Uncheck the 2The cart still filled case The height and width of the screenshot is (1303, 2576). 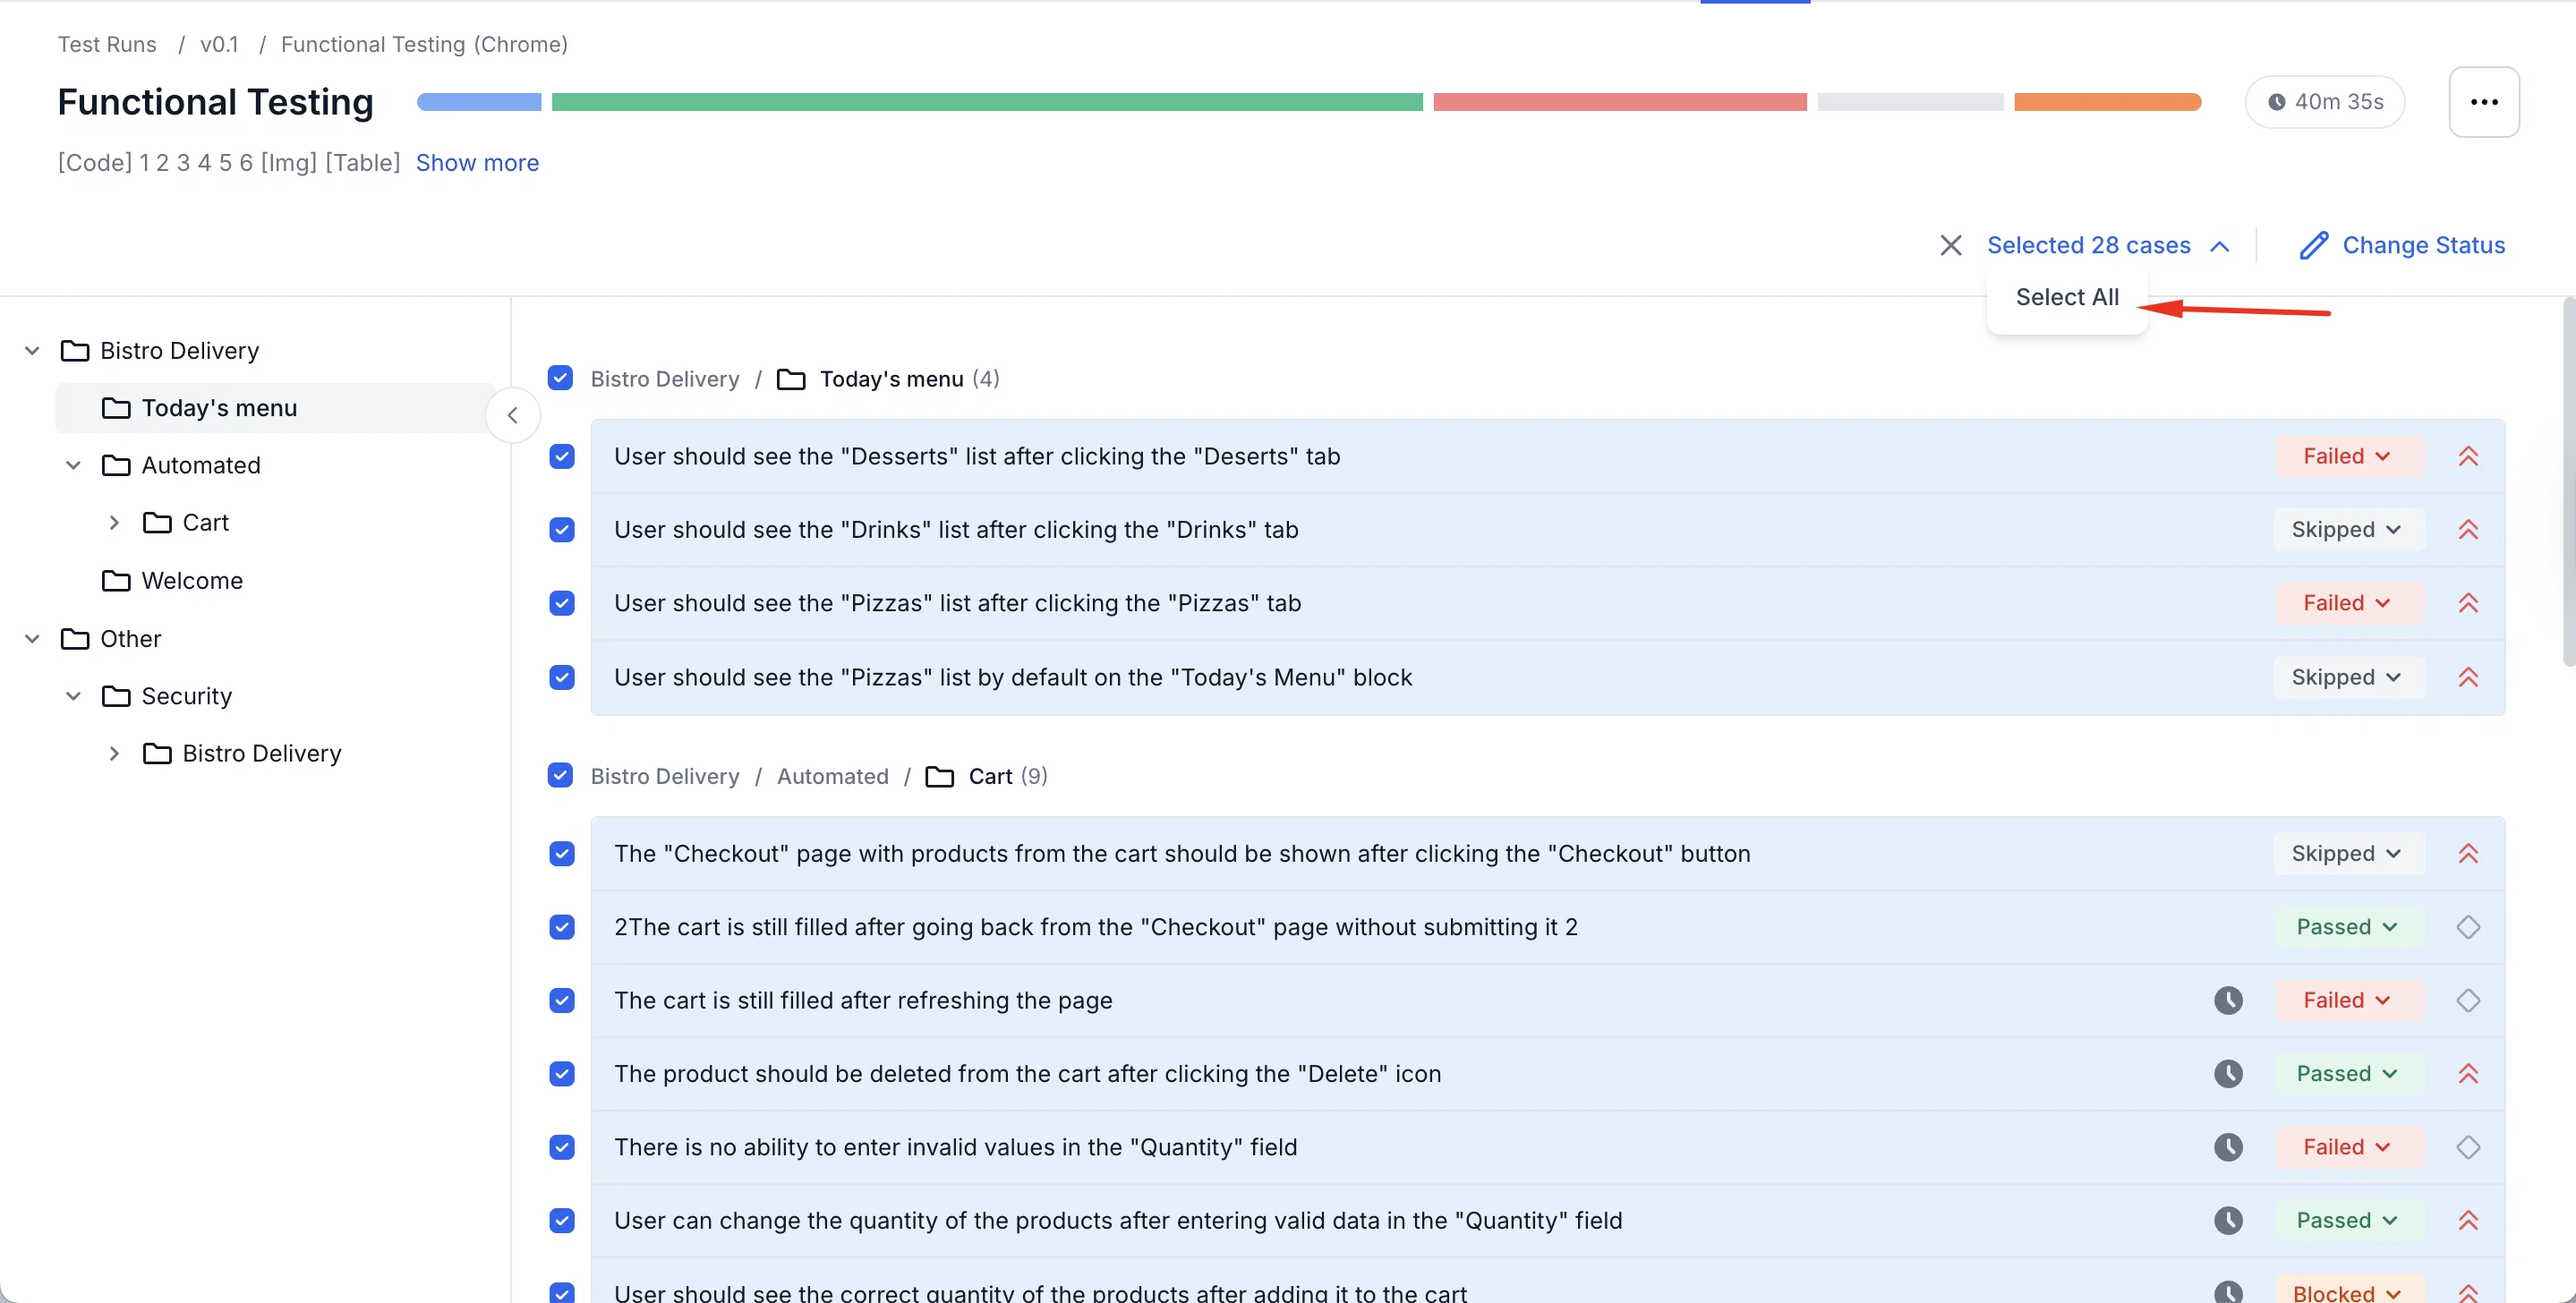click(562, 927)
